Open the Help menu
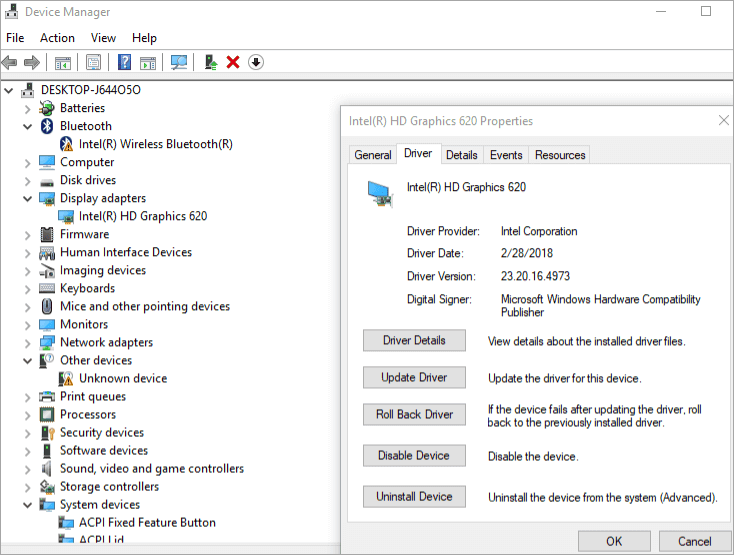This screenshot has height=555, width=734. [144, 38]
